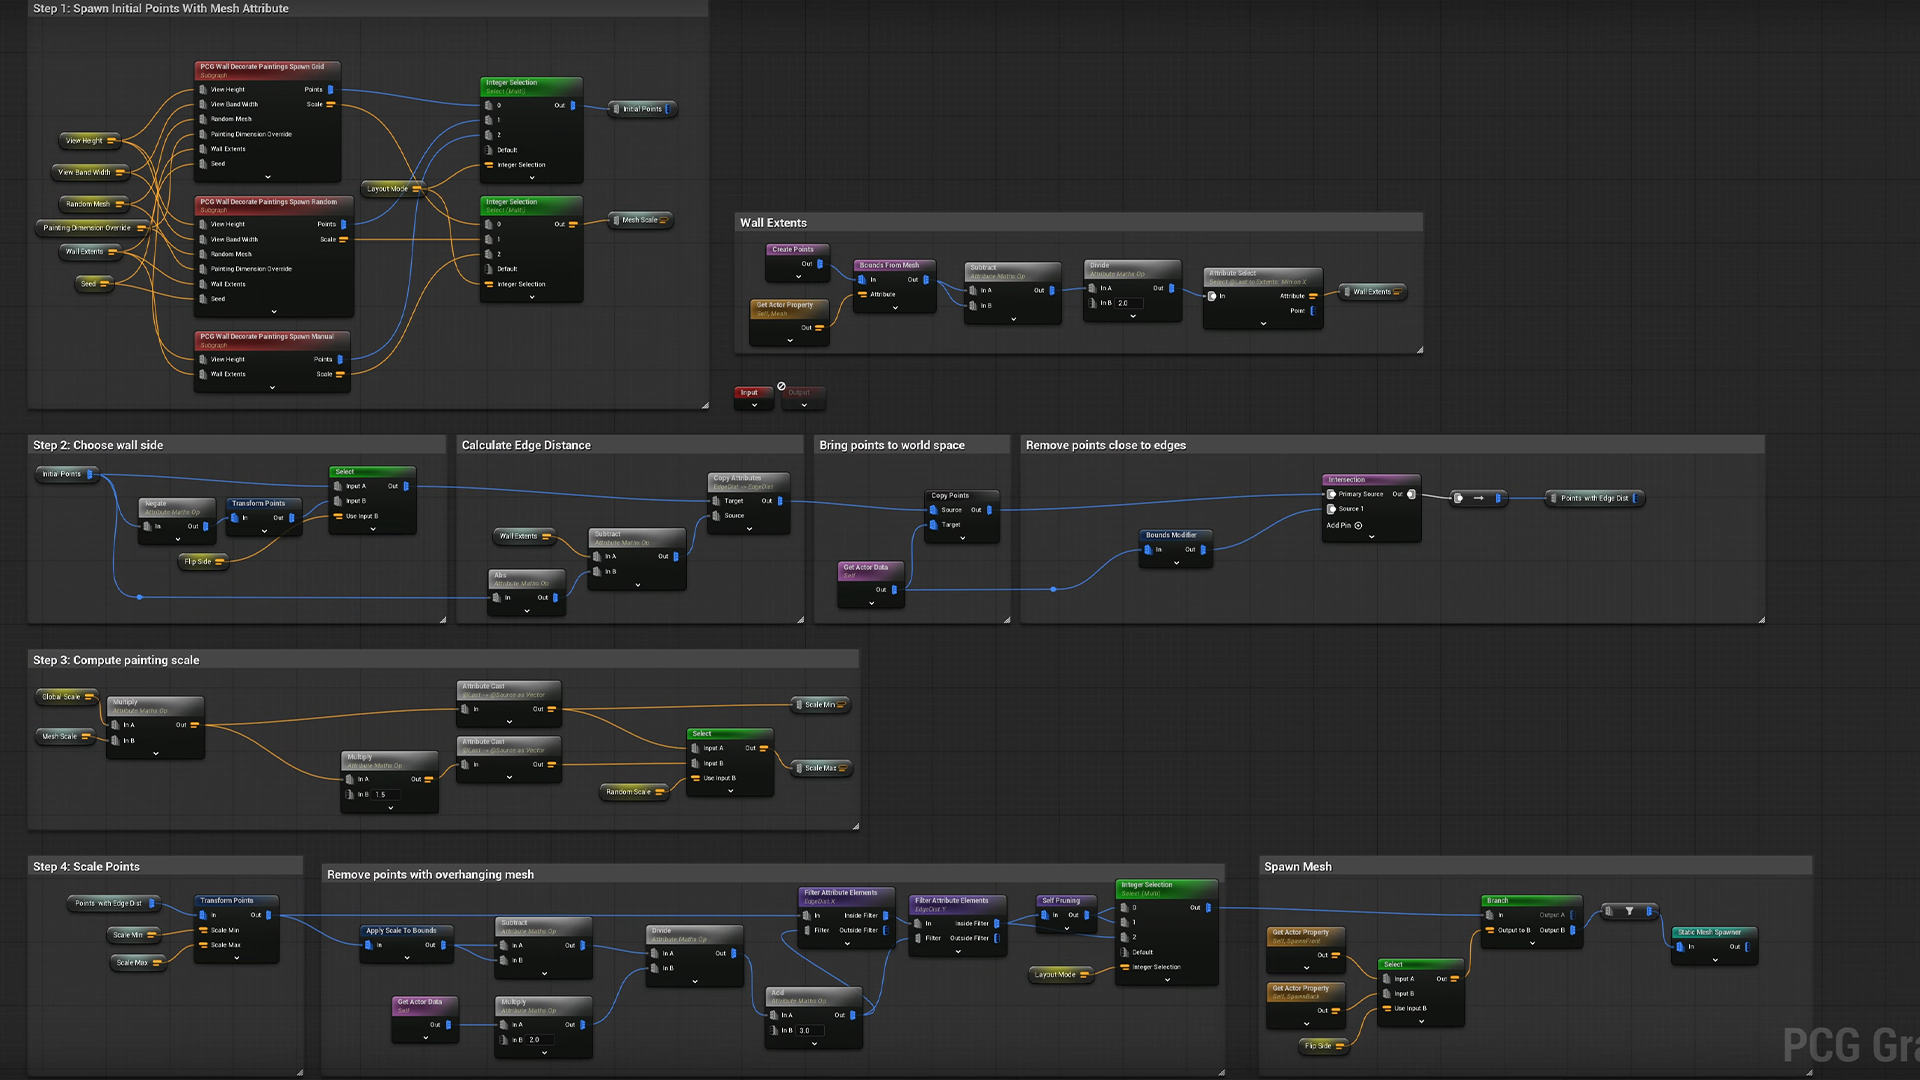Expand the Branch node with its bottom chevron
Viewport: 1920px width, 1080px height.
click(x=1532, y=943)
